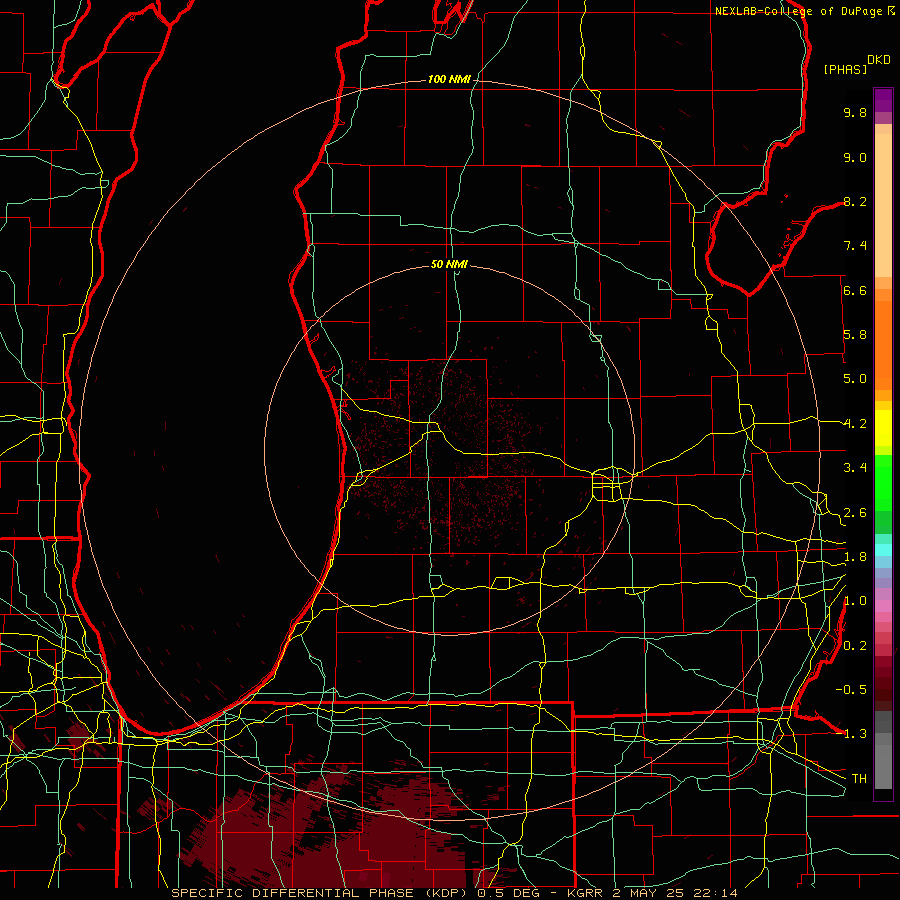Click the 50 NMI range ring label
The width and height of the screenshot is (900, 900).
449,264
